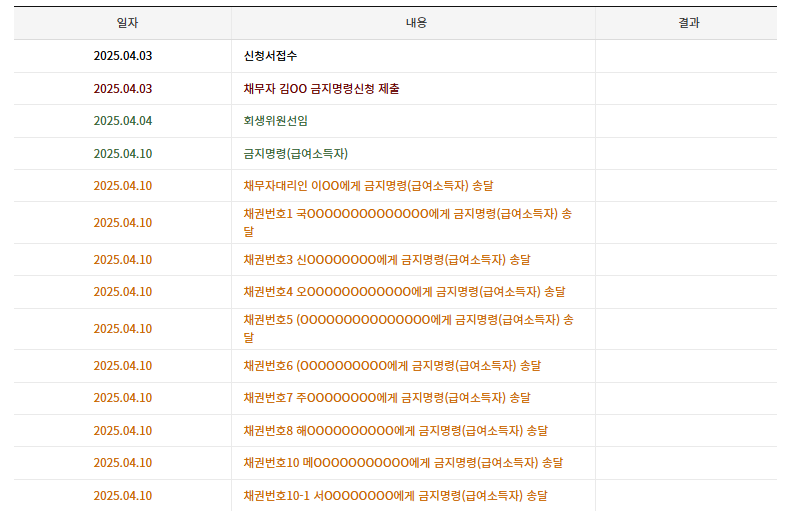This screenshot has height=521, width=791.
Task: Select the 채권번호5 송달 entry
Action: 409,328
